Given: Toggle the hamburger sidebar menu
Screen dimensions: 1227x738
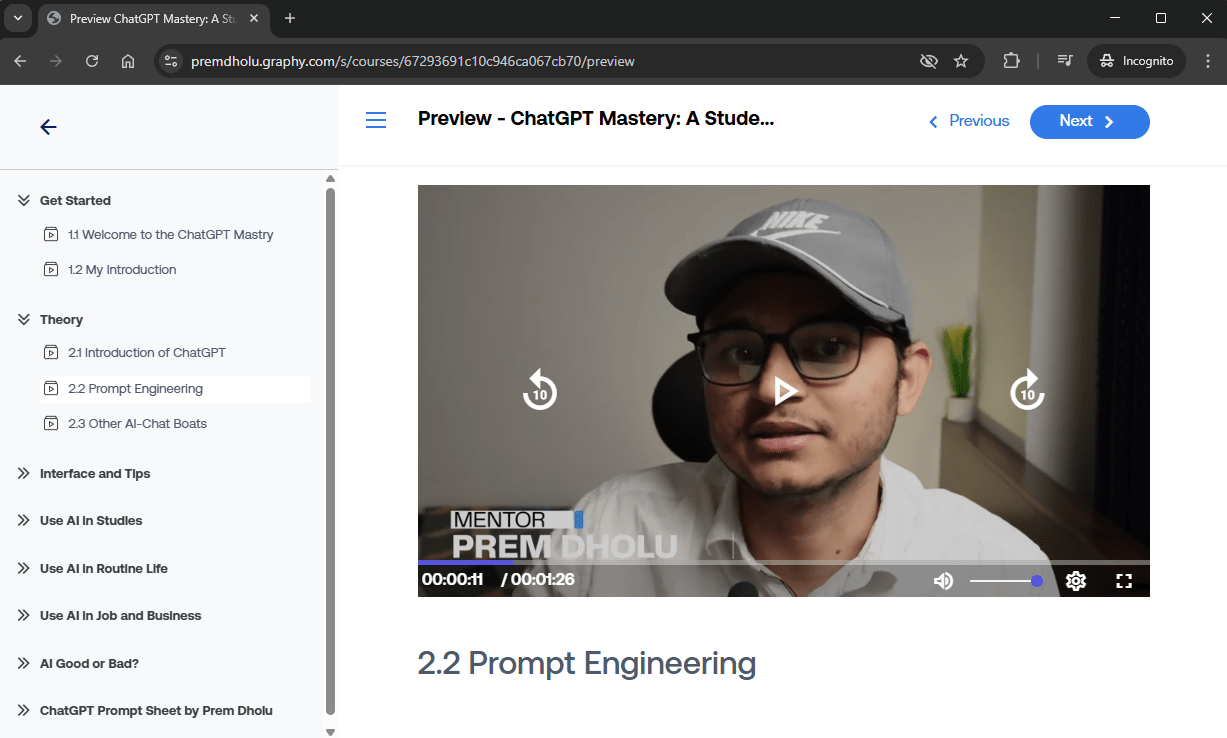Looking at the screenshot, I should (x=376, y=121).
